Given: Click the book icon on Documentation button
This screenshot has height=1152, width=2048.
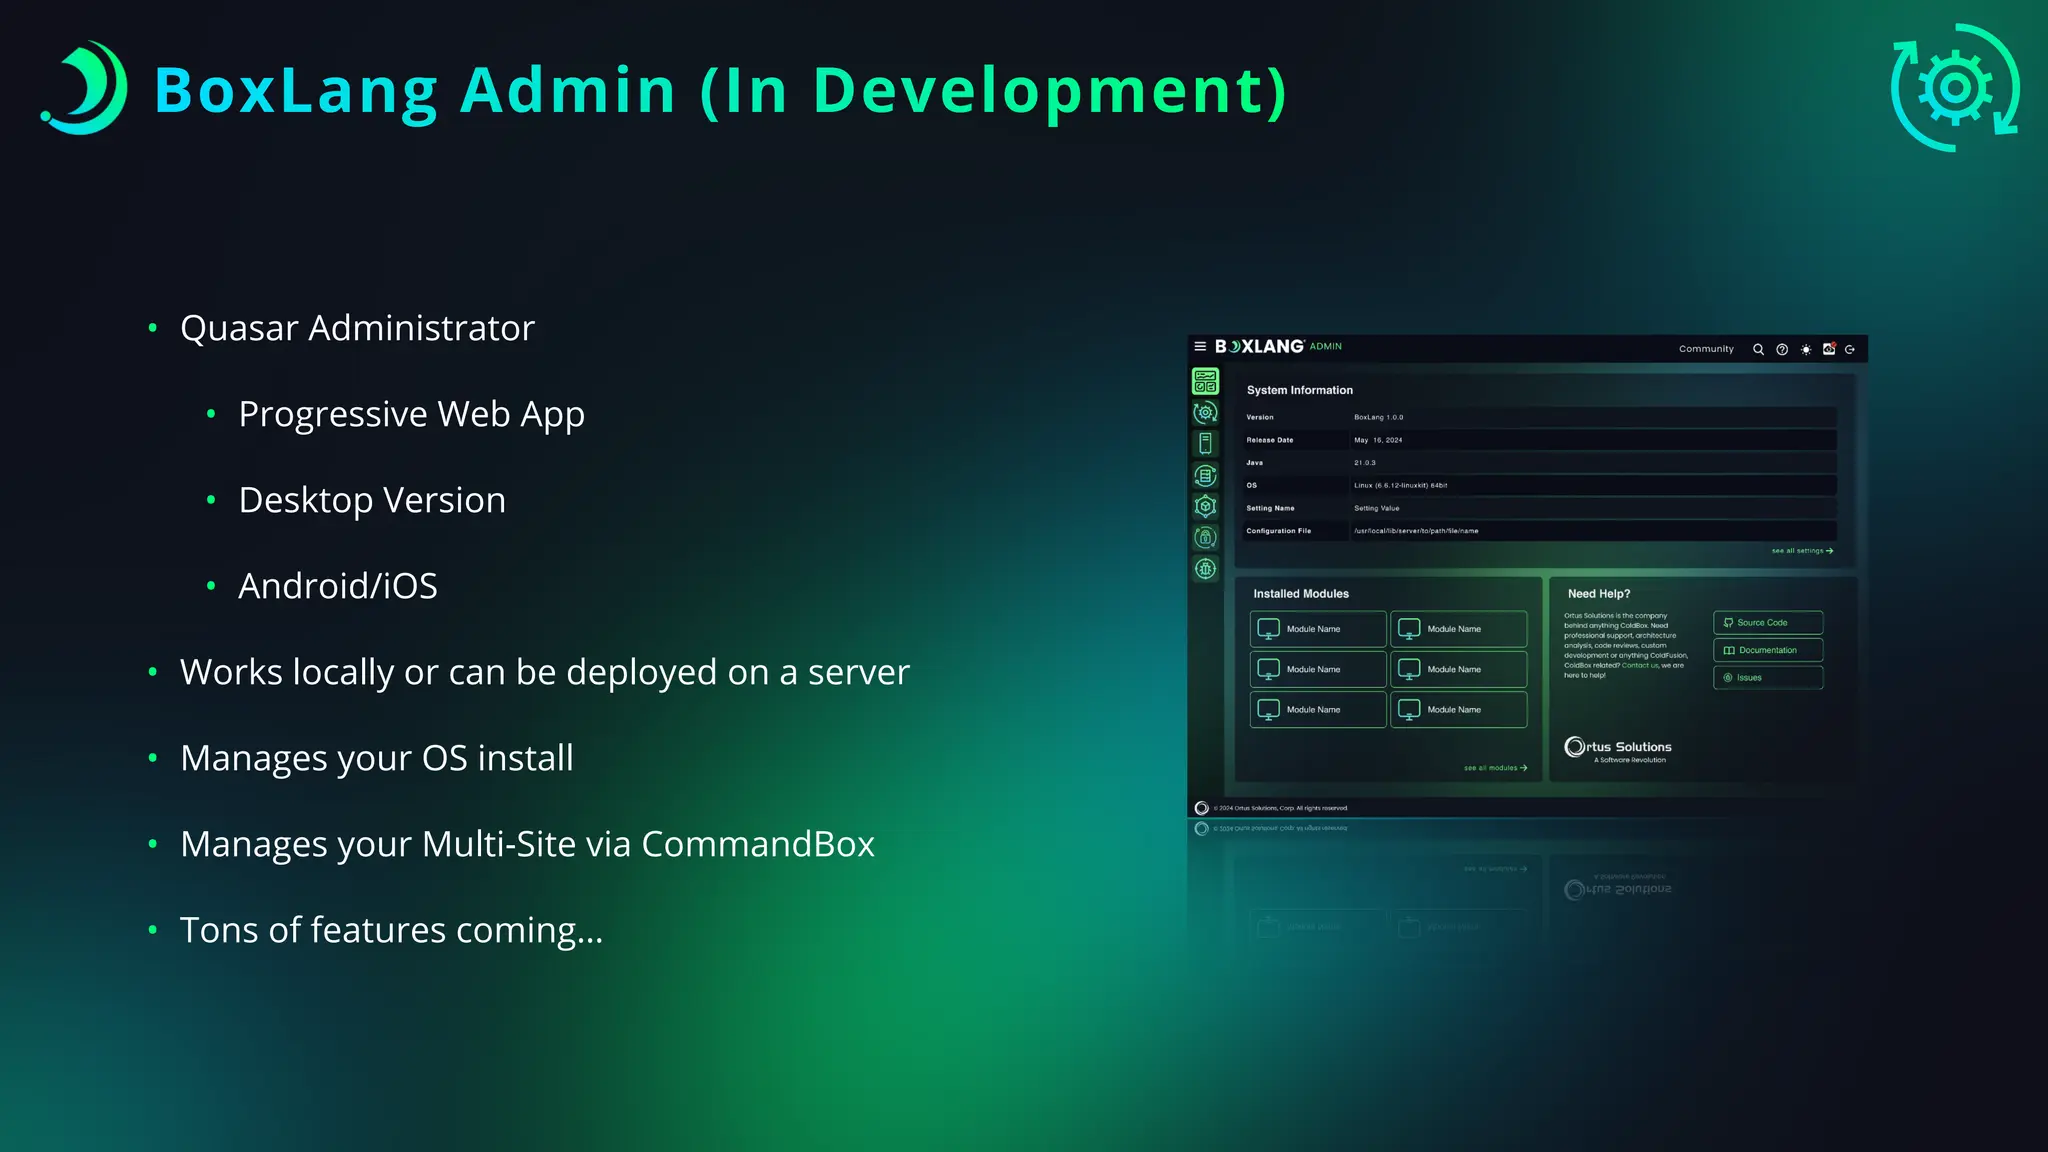Looking at the screenshot, I should (1729, 650).
